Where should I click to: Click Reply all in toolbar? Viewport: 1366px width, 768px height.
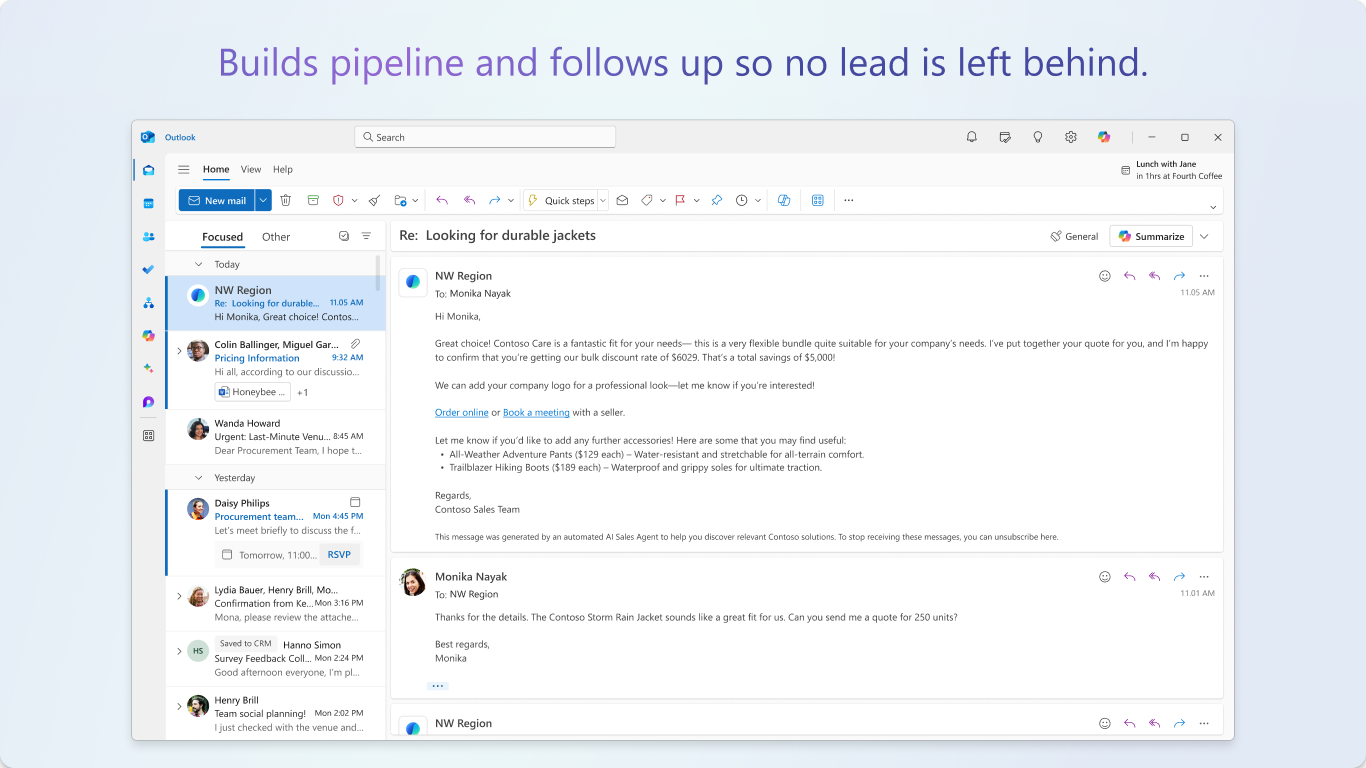pos(469,200)
